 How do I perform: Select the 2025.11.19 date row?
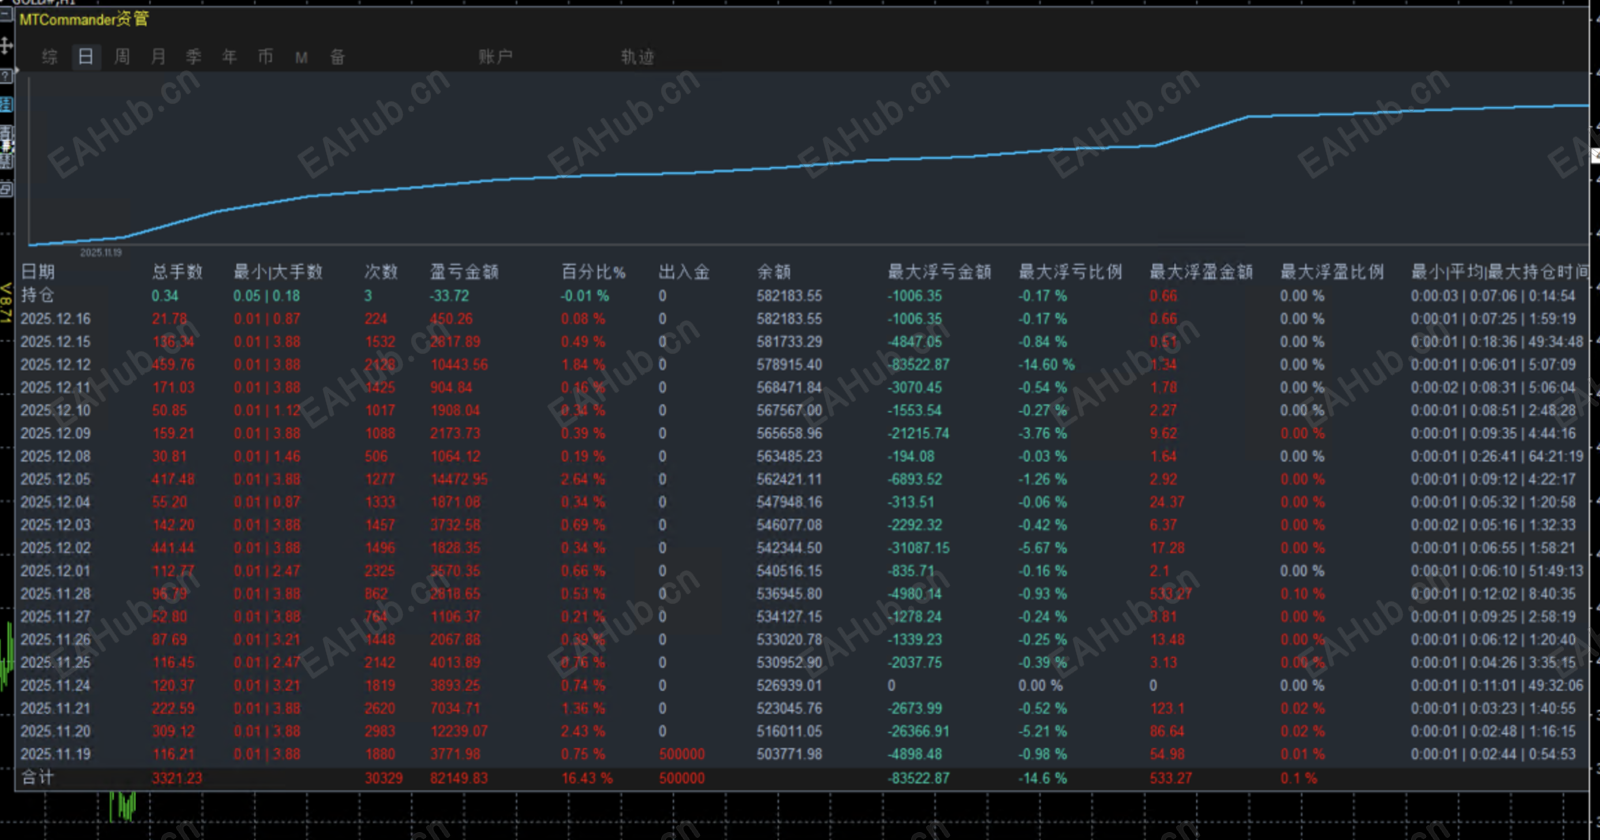click(56, 755)
